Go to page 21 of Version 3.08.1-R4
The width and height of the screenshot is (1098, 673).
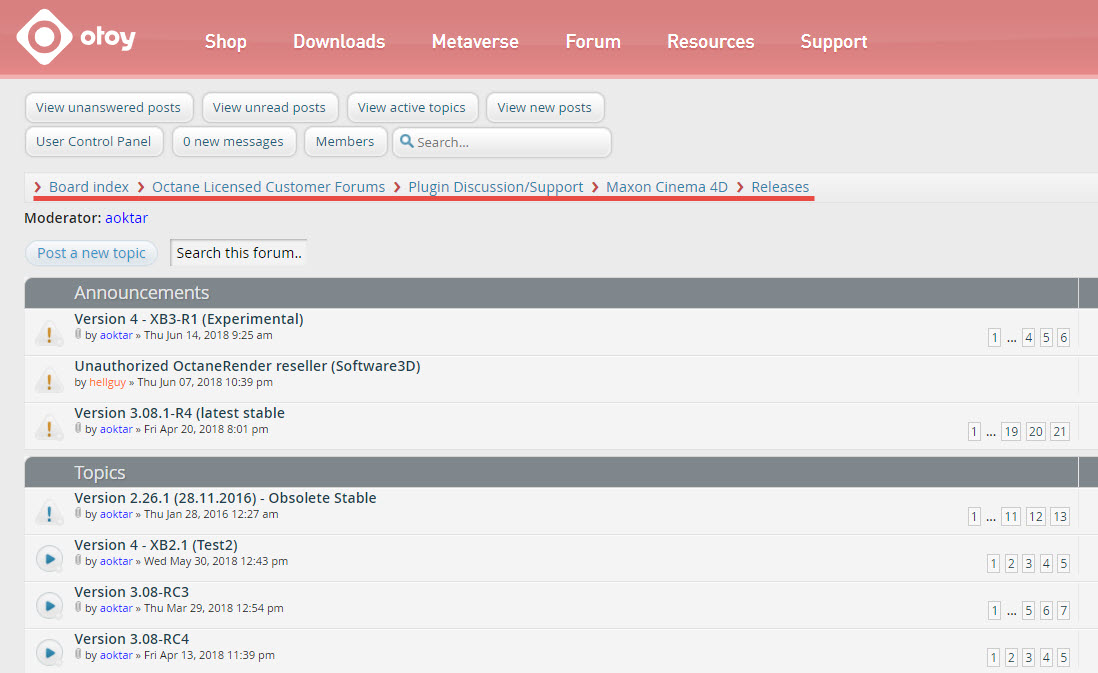coord(1059,431)
